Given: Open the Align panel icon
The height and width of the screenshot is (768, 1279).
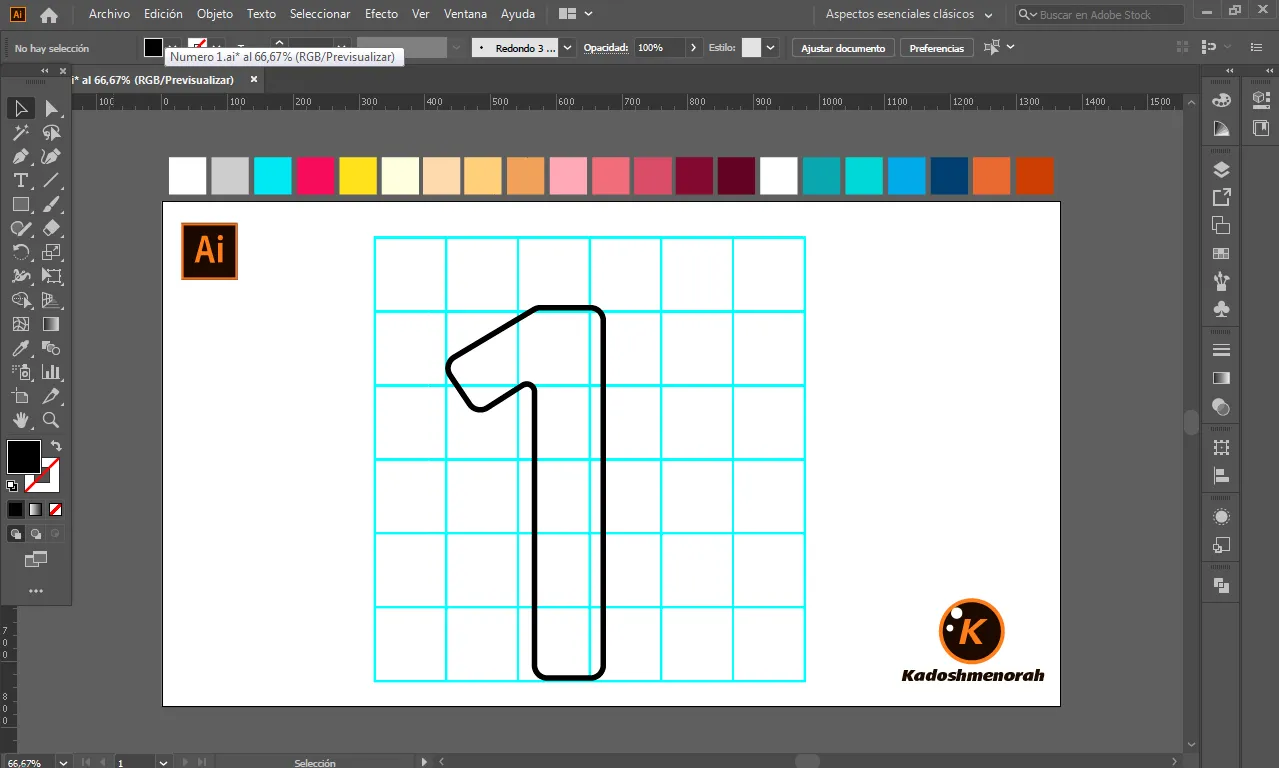Looking at the screenshot, I should pyautogui.click(x=1221, y=475).
